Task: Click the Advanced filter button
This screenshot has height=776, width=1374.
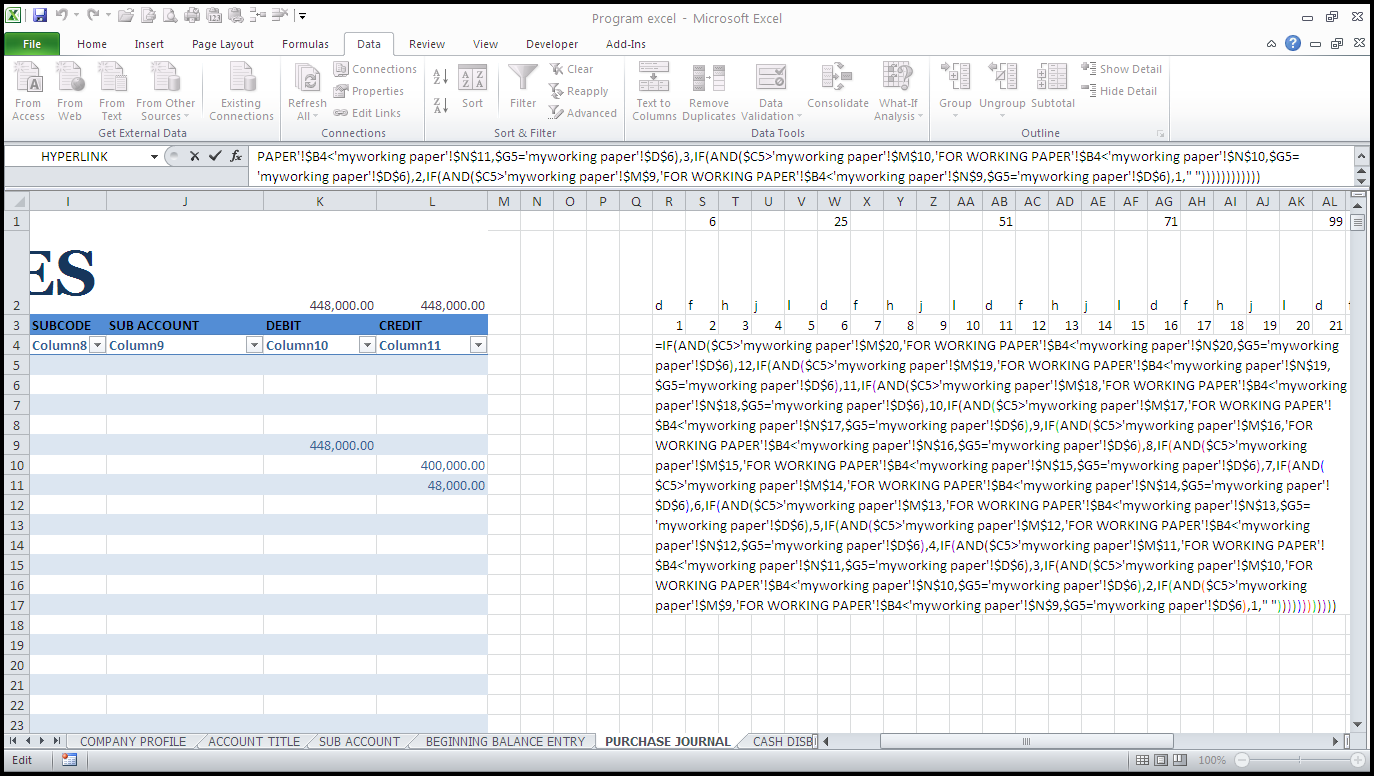Action: click(582, 113)
